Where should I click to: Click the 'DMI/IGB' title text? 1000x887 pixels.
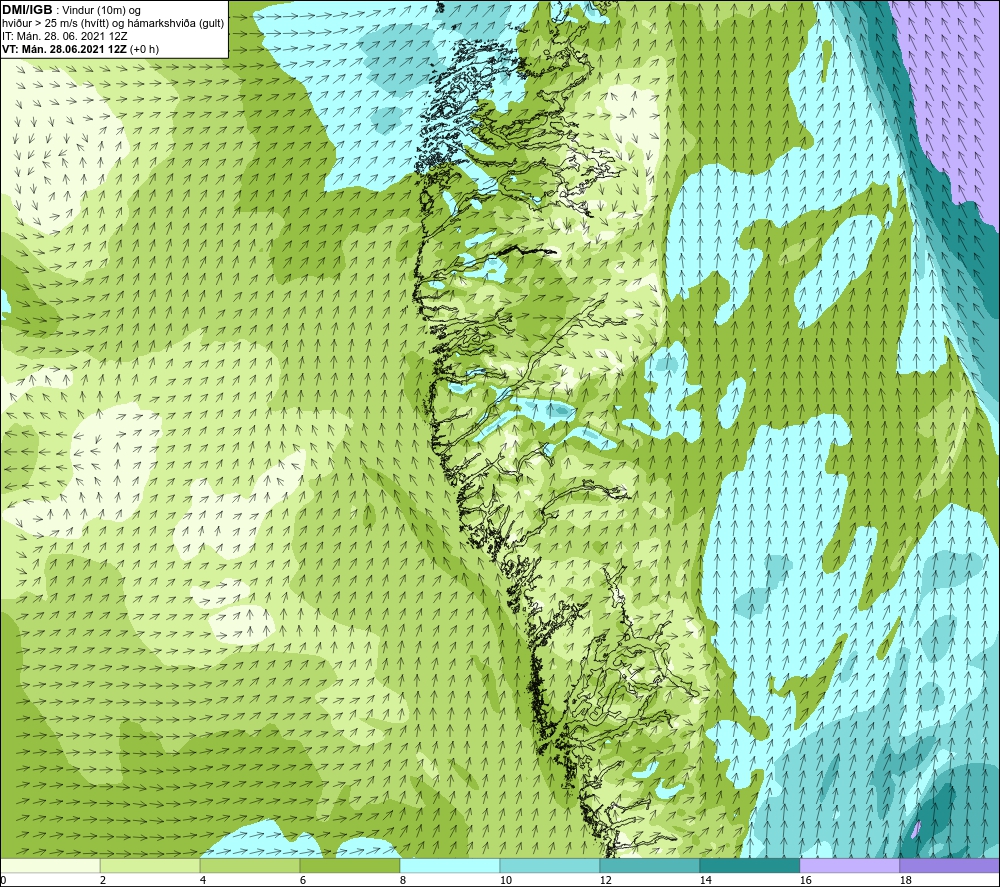(27, 10)
